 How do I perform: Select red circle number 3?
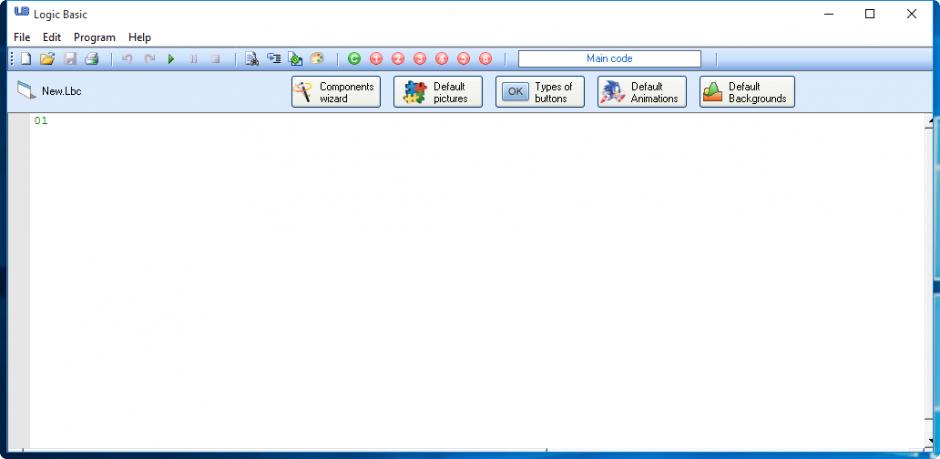pyautogui.click(x=420, y=59)
